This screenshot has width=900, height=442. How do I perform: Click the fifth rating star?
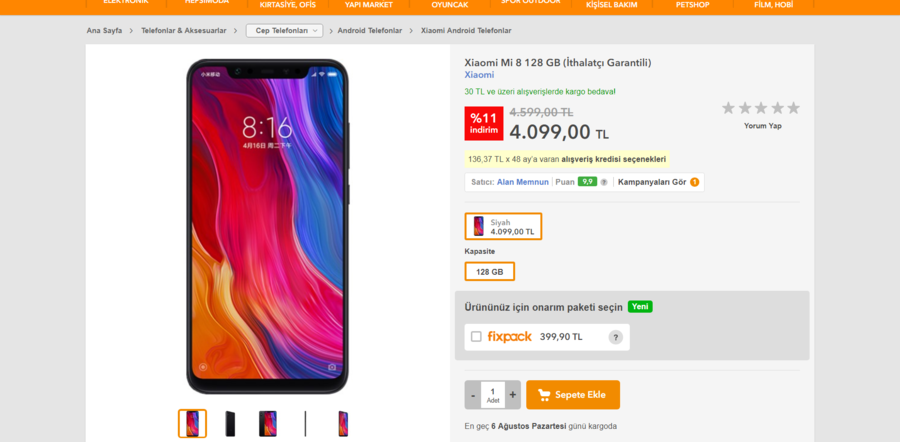(x=793, y=108)
